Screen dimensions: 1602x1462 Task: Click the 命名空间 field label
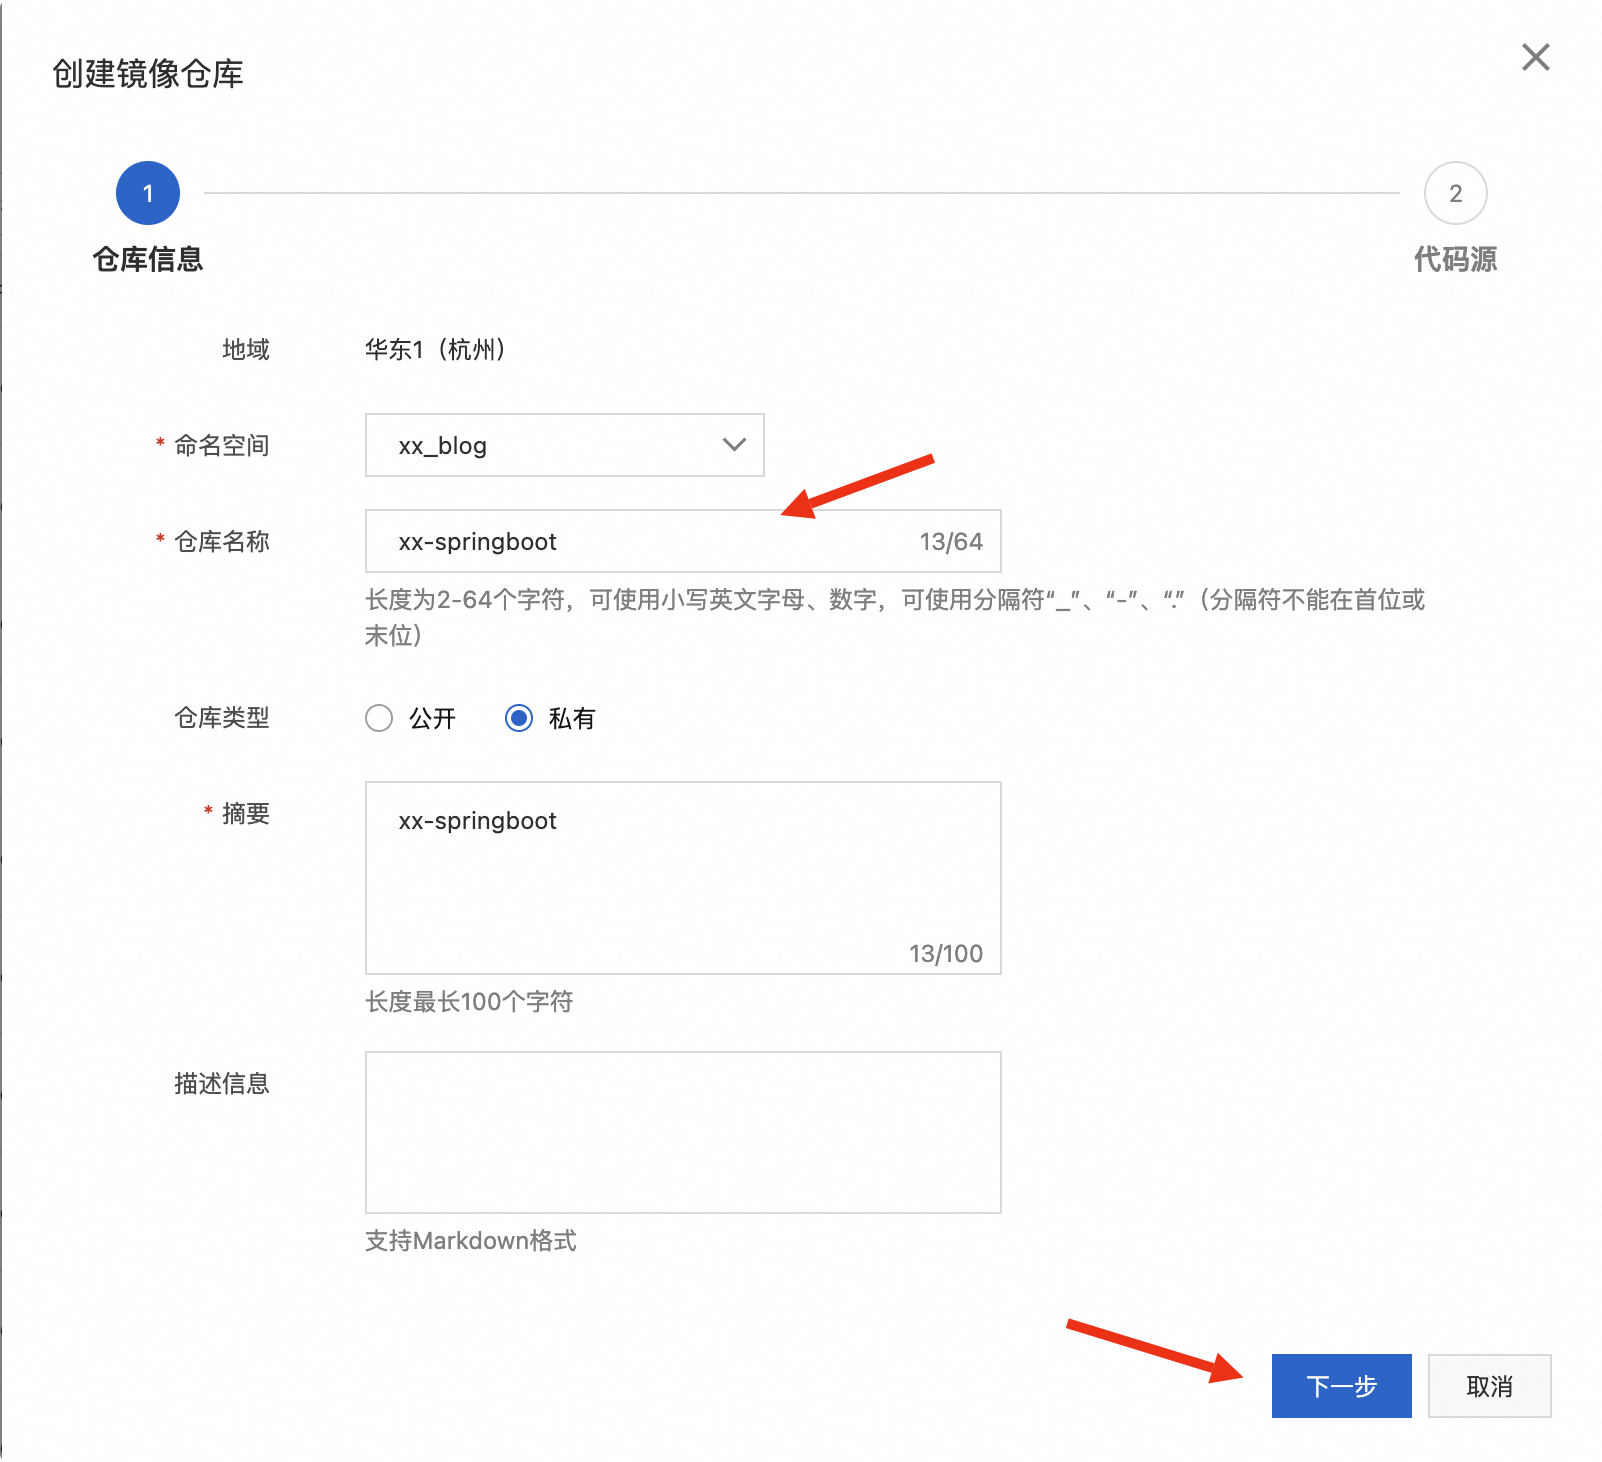click(x=221, y=445)
